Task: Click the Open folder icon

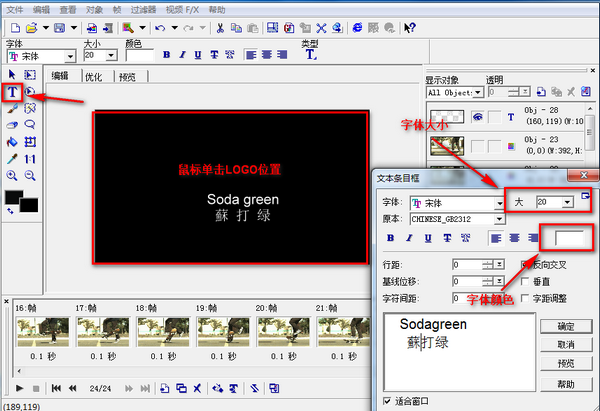Action: click(x=31, y=28)
